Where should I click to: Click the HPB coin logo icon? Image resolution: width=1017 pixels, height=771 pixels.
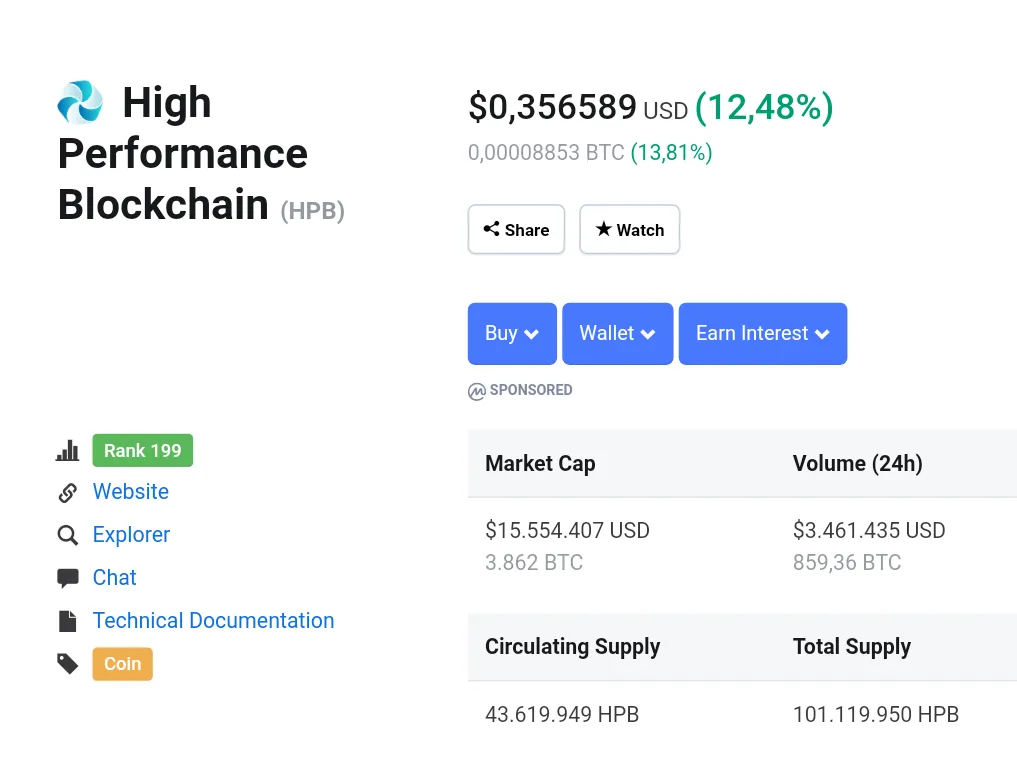coord(80,102)
